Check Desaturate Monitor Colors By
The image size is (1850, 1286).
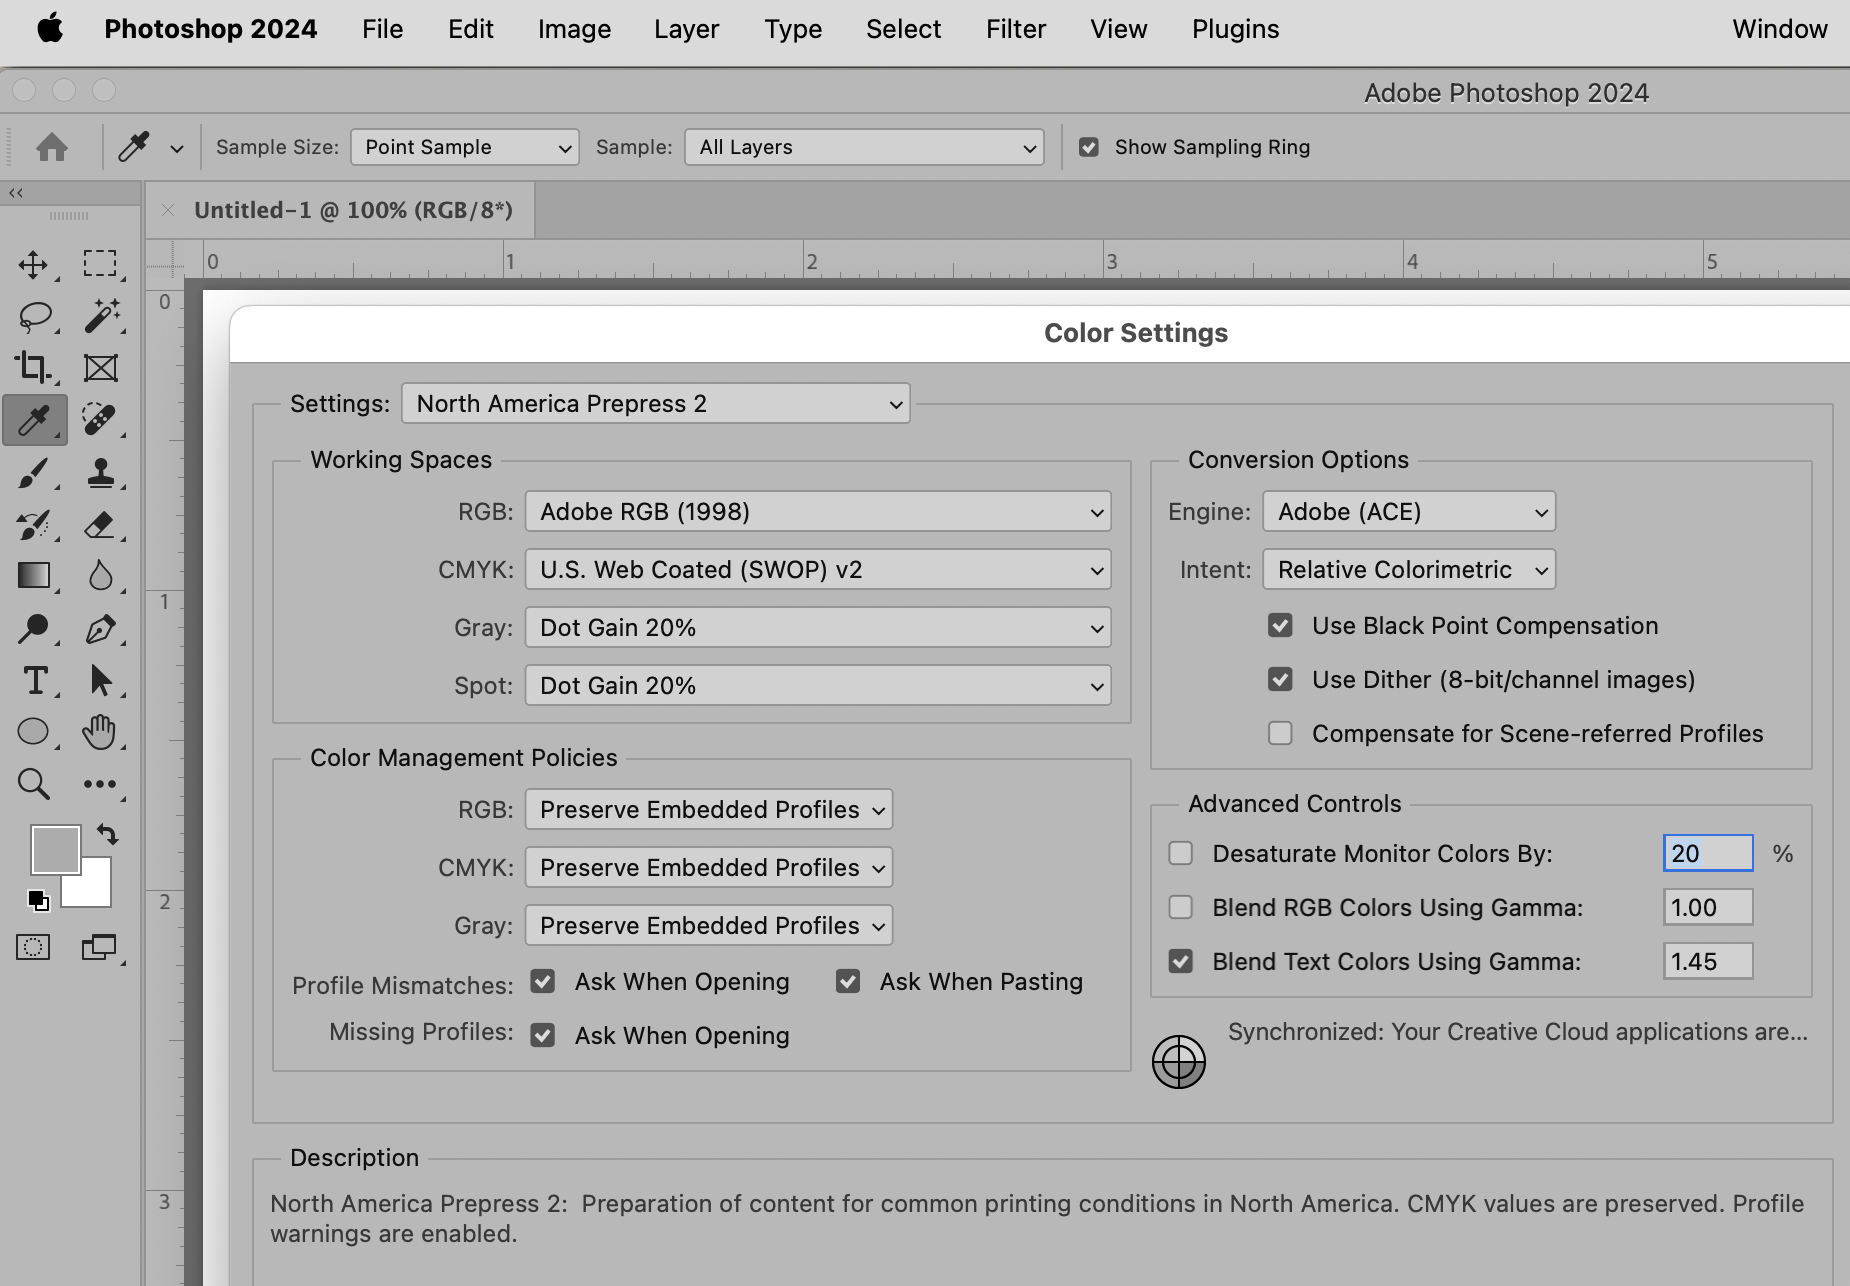point(1182,853)
